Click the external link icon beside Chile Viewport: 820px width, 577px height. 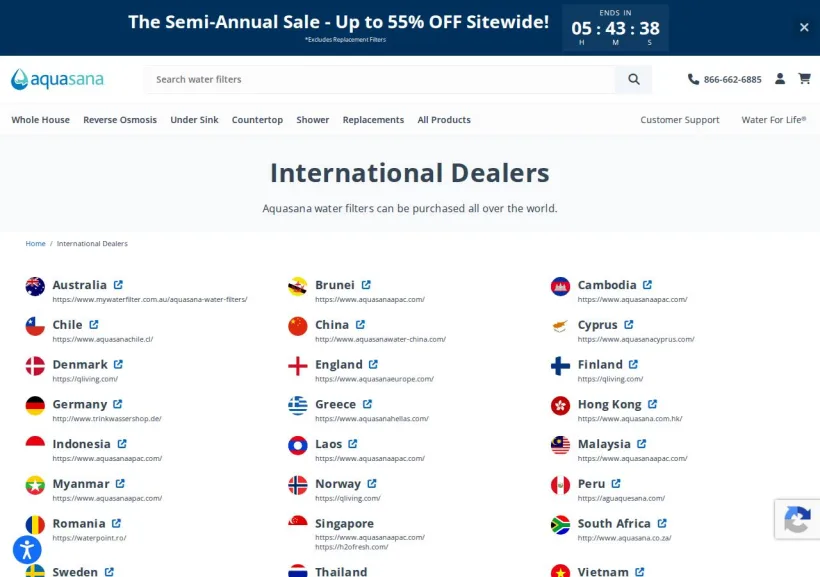coord(94,324)
